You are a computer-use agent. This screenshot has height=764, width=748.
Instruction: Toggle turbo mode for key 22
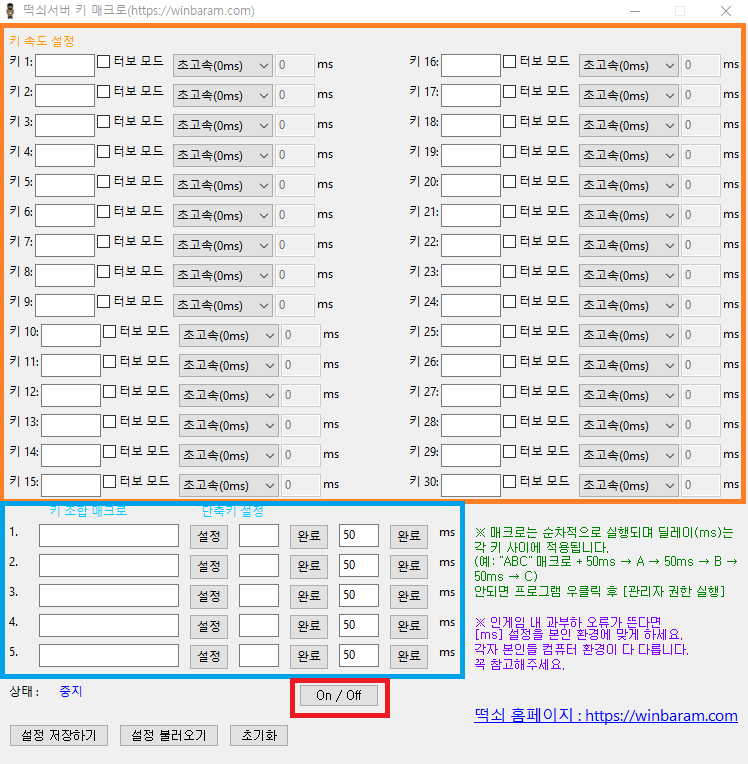509,241
